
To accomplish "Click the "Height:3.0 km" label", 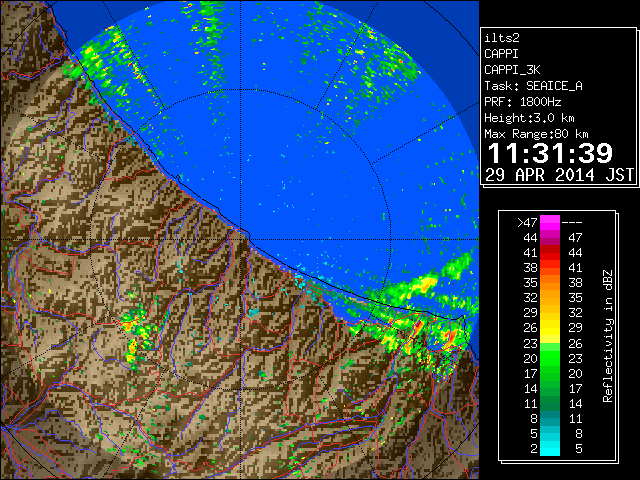I will tap(529, 118).
